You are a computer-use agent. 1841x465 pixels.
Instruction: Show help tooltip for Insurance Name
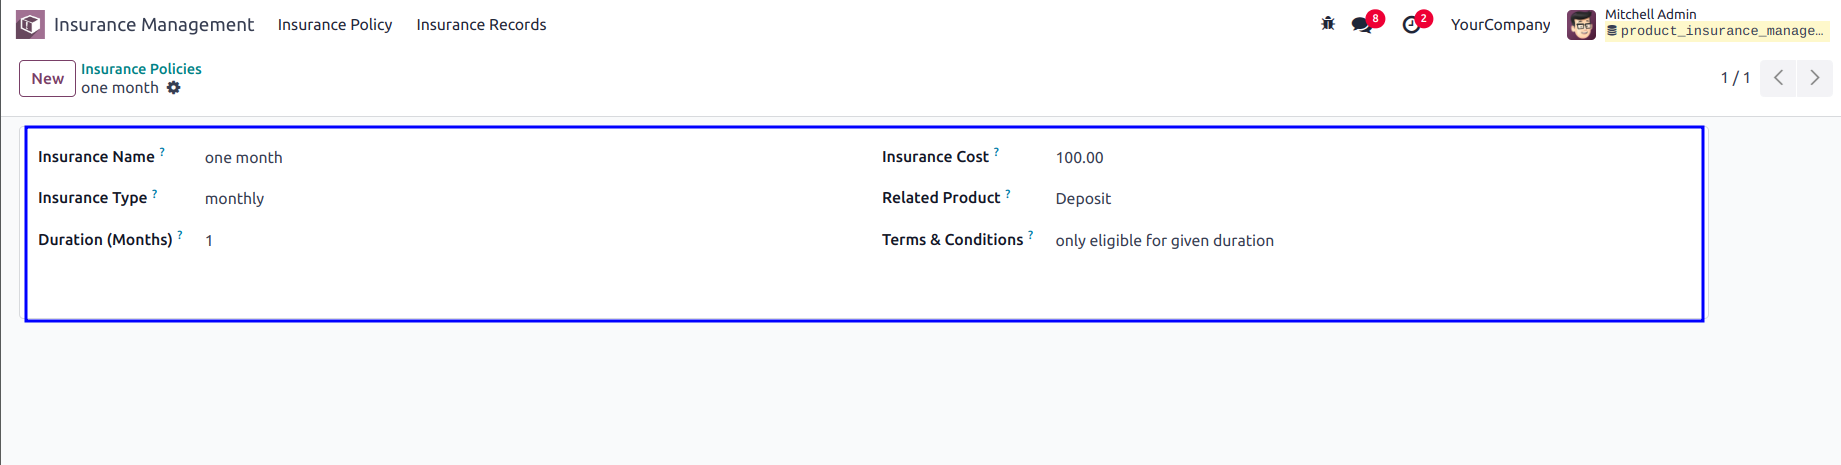pyautogui.click(x=162, y=152)
